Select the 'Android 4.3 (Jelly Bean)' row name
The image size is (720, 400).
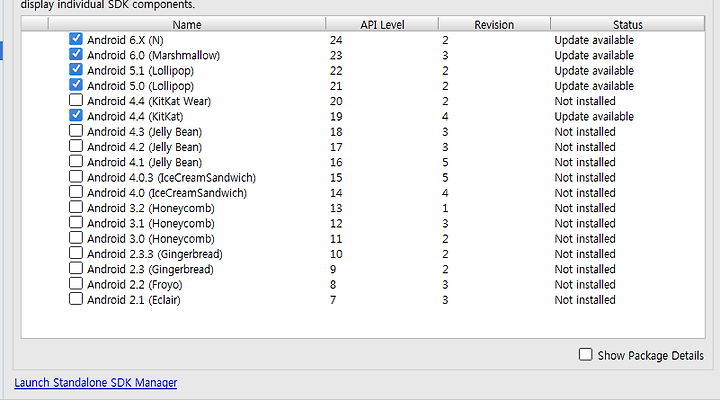pos(145,132)
